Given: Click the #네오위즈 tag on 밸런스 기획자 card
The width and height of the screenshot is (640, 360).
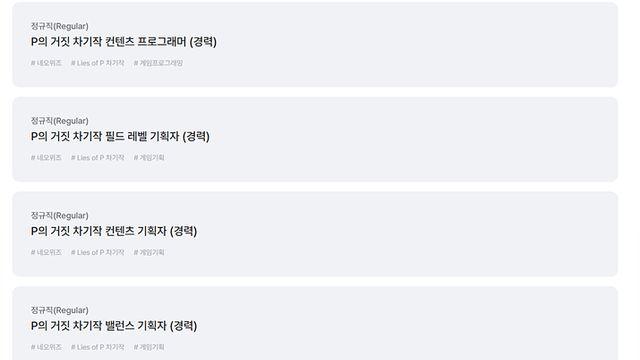Looking at the screenshot, I should click(46, 347).
